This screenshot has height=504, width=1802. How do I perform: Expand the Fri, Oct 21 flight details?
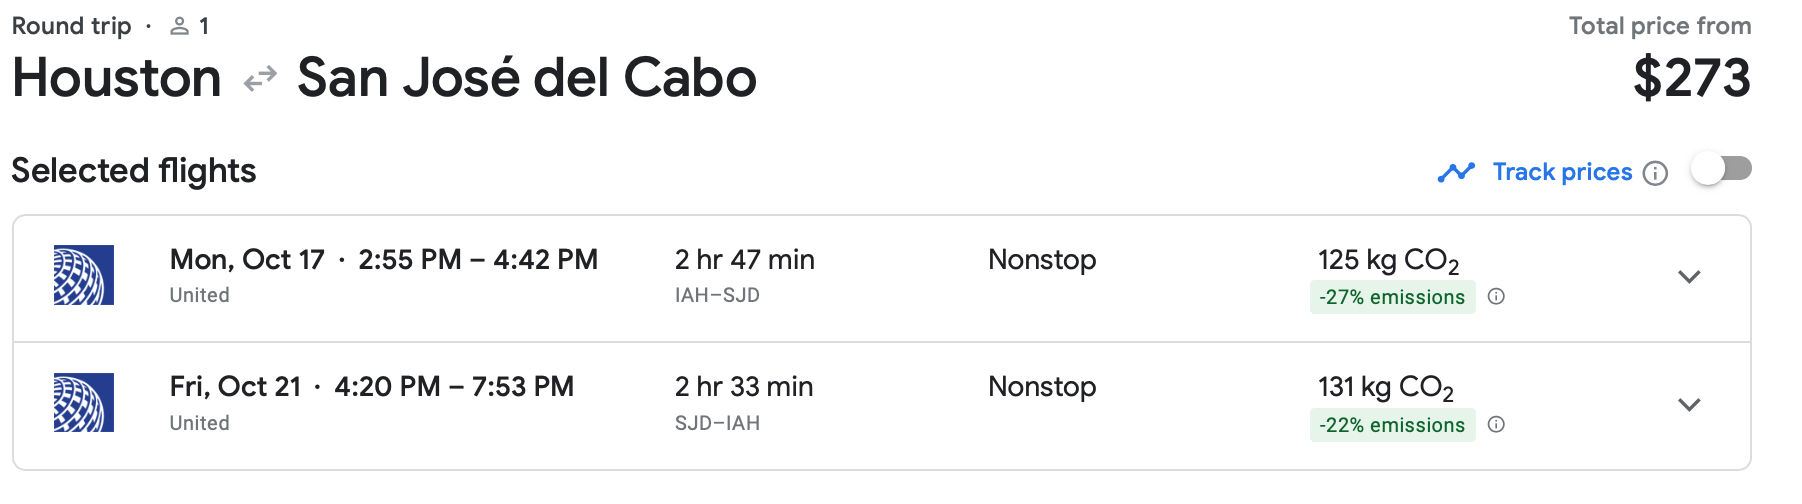1689,405
